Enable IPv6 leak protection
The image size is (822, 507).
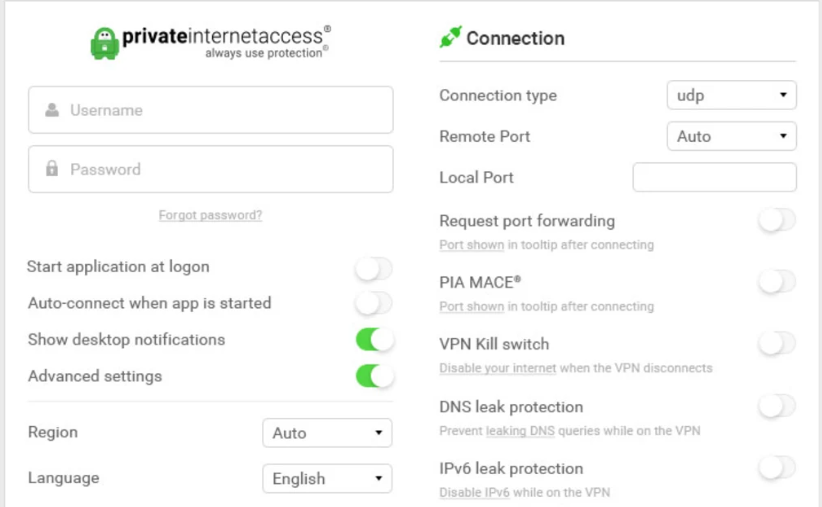click(777, 468)
